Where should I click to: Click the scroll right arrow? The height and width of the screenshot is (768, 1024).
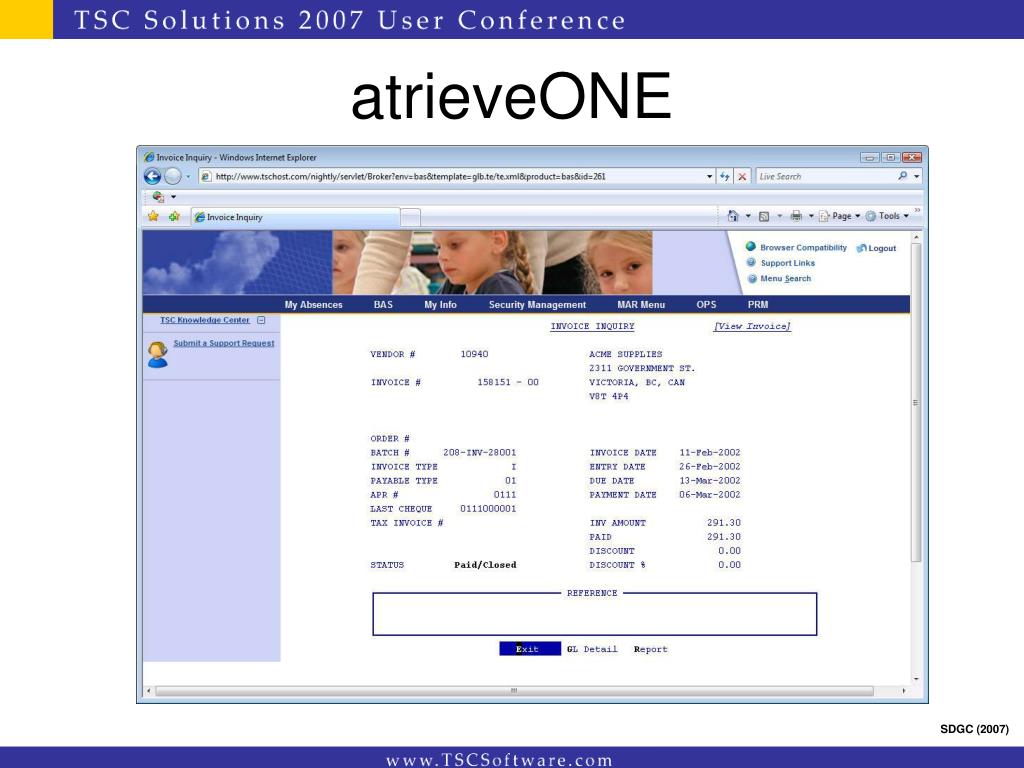coord(904,690)
